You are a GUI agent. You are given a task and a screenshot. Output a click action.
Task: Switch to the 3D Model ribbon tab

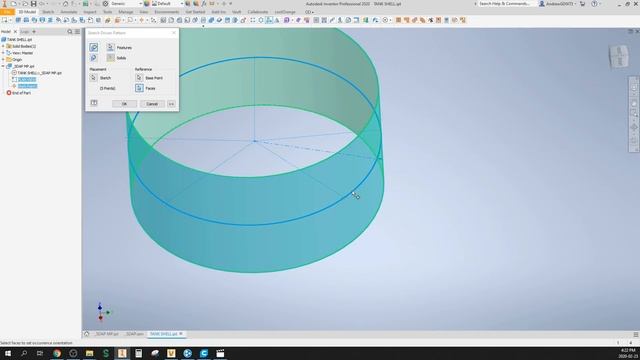pos(27,12)
